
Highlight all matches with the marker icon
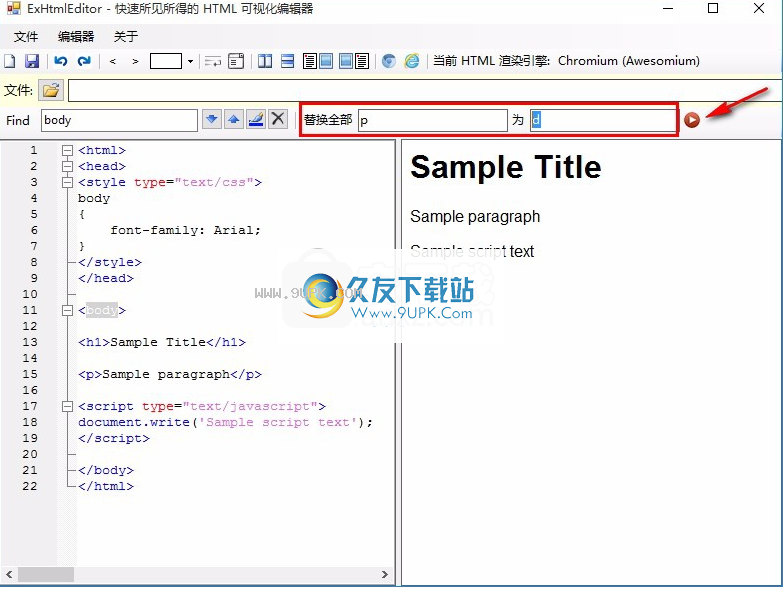click(x=256, y=120)
